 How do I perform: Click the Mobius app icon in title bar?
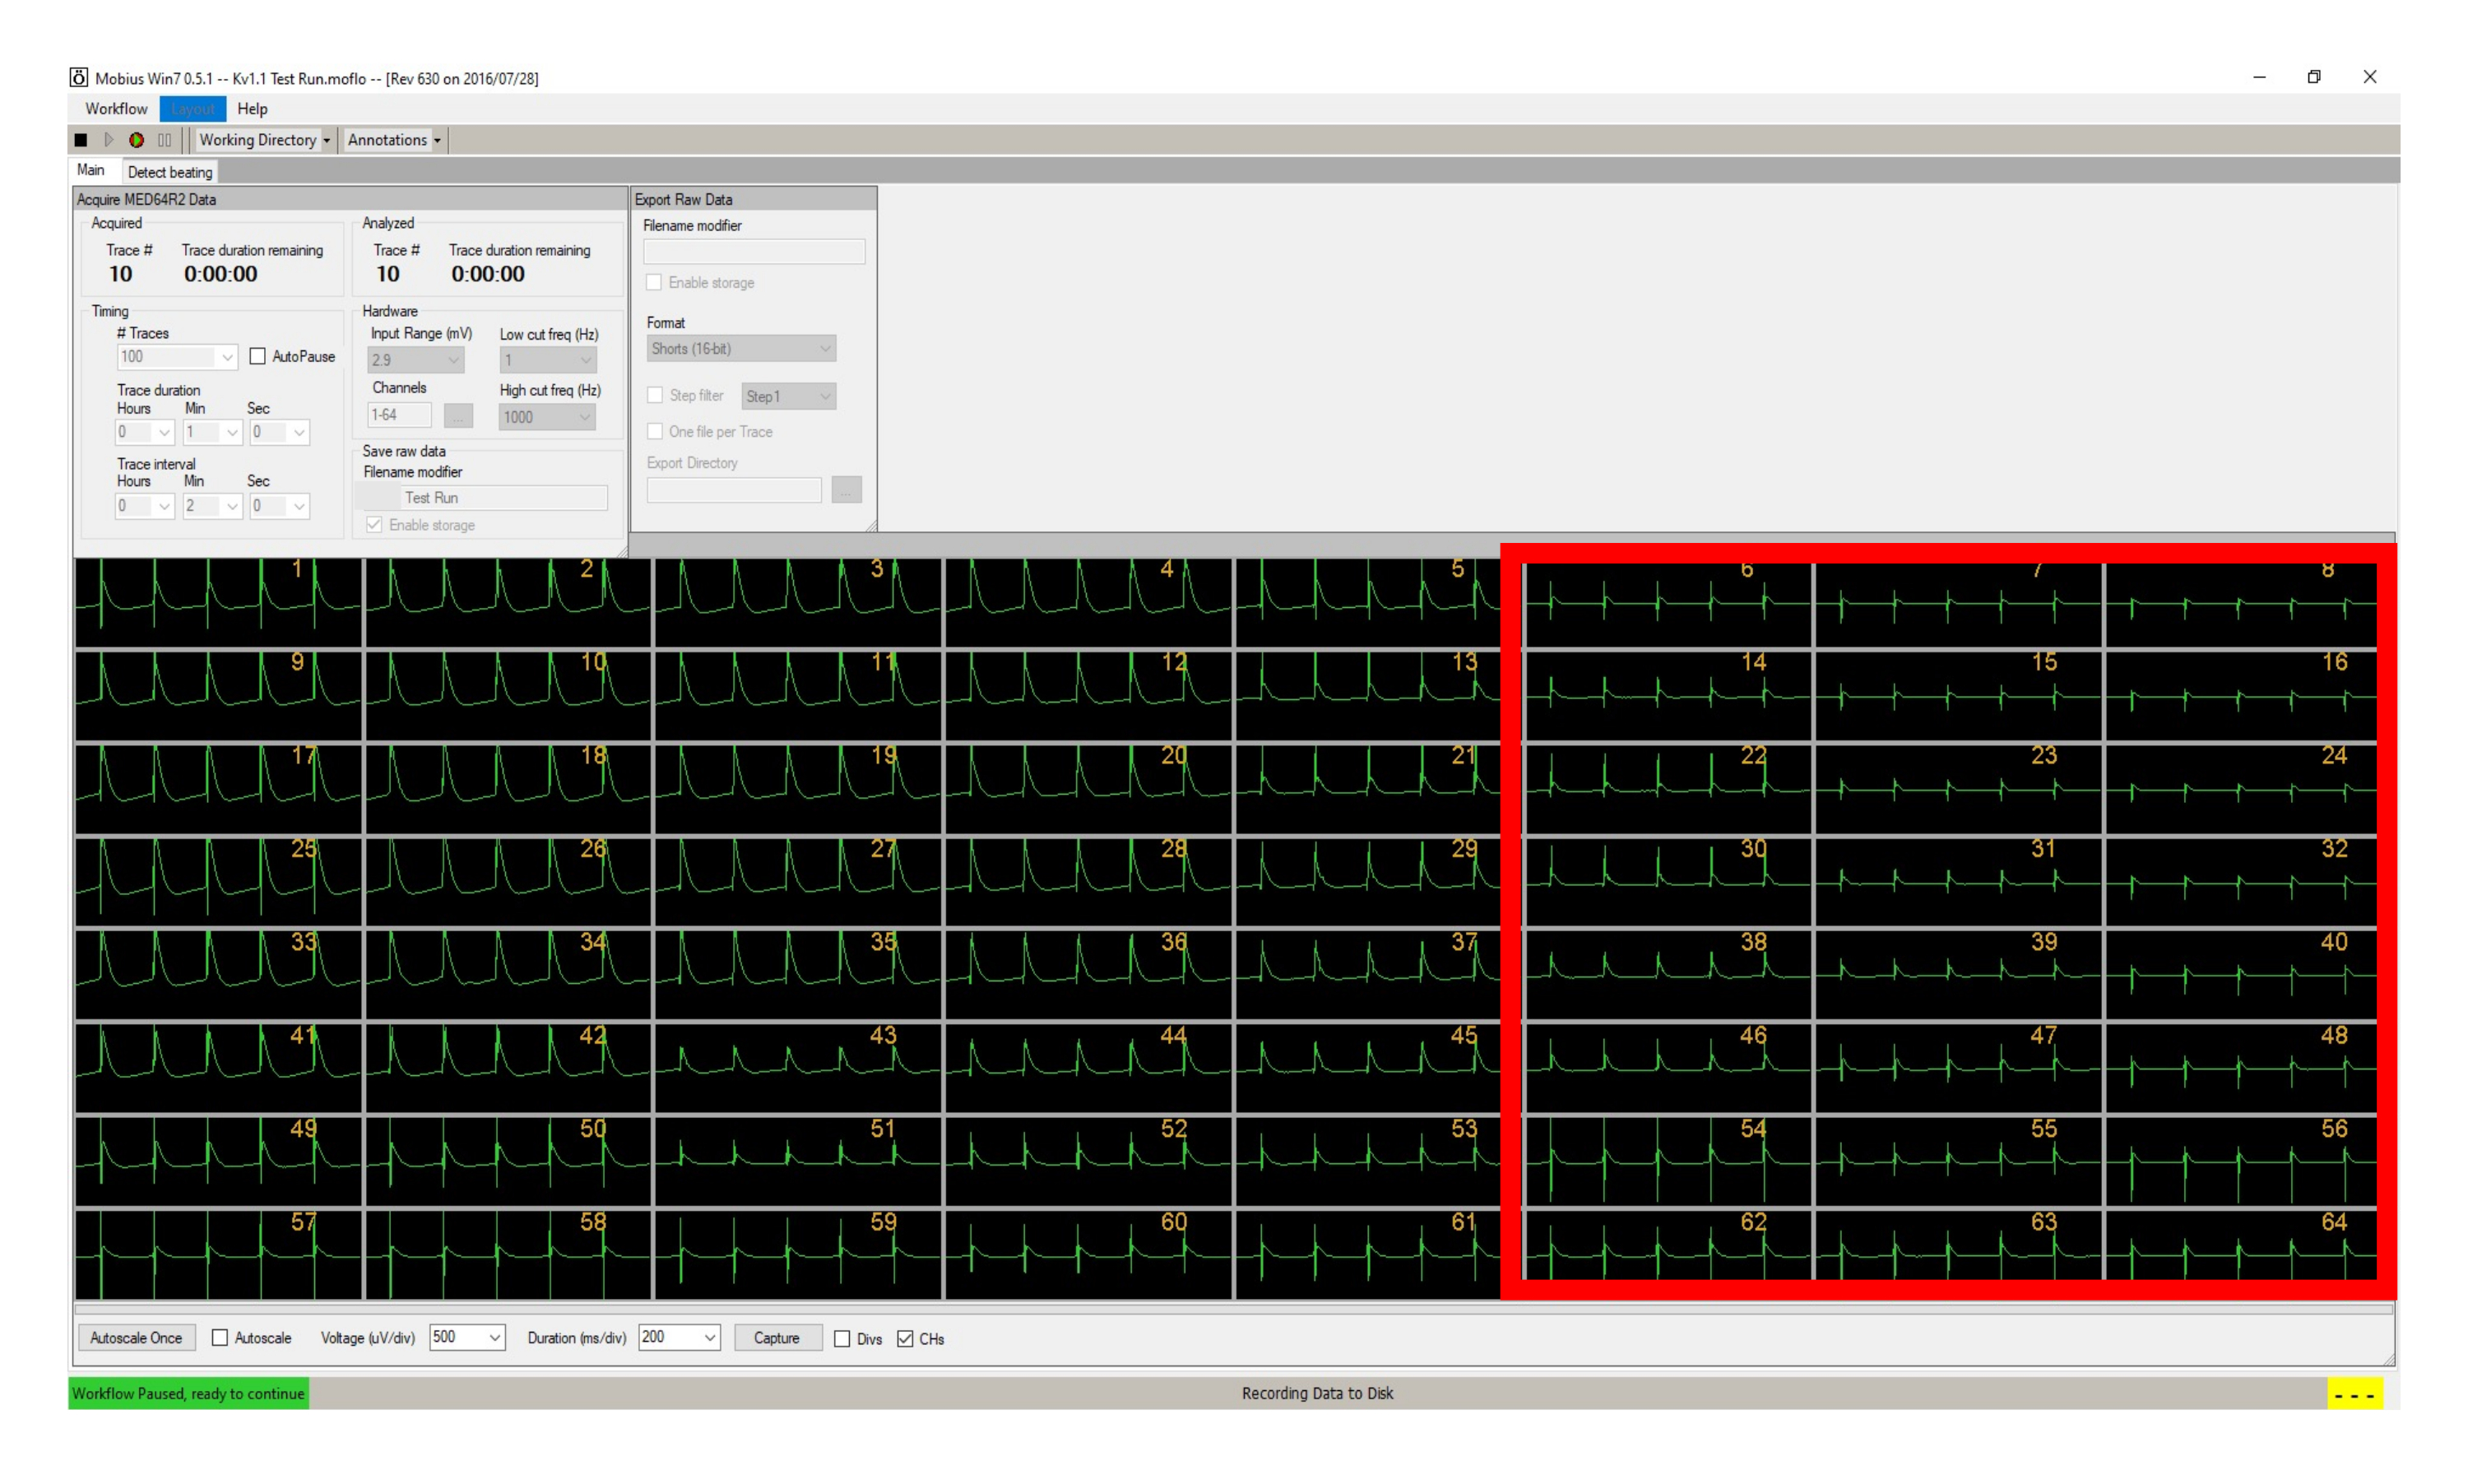(79, 78)
